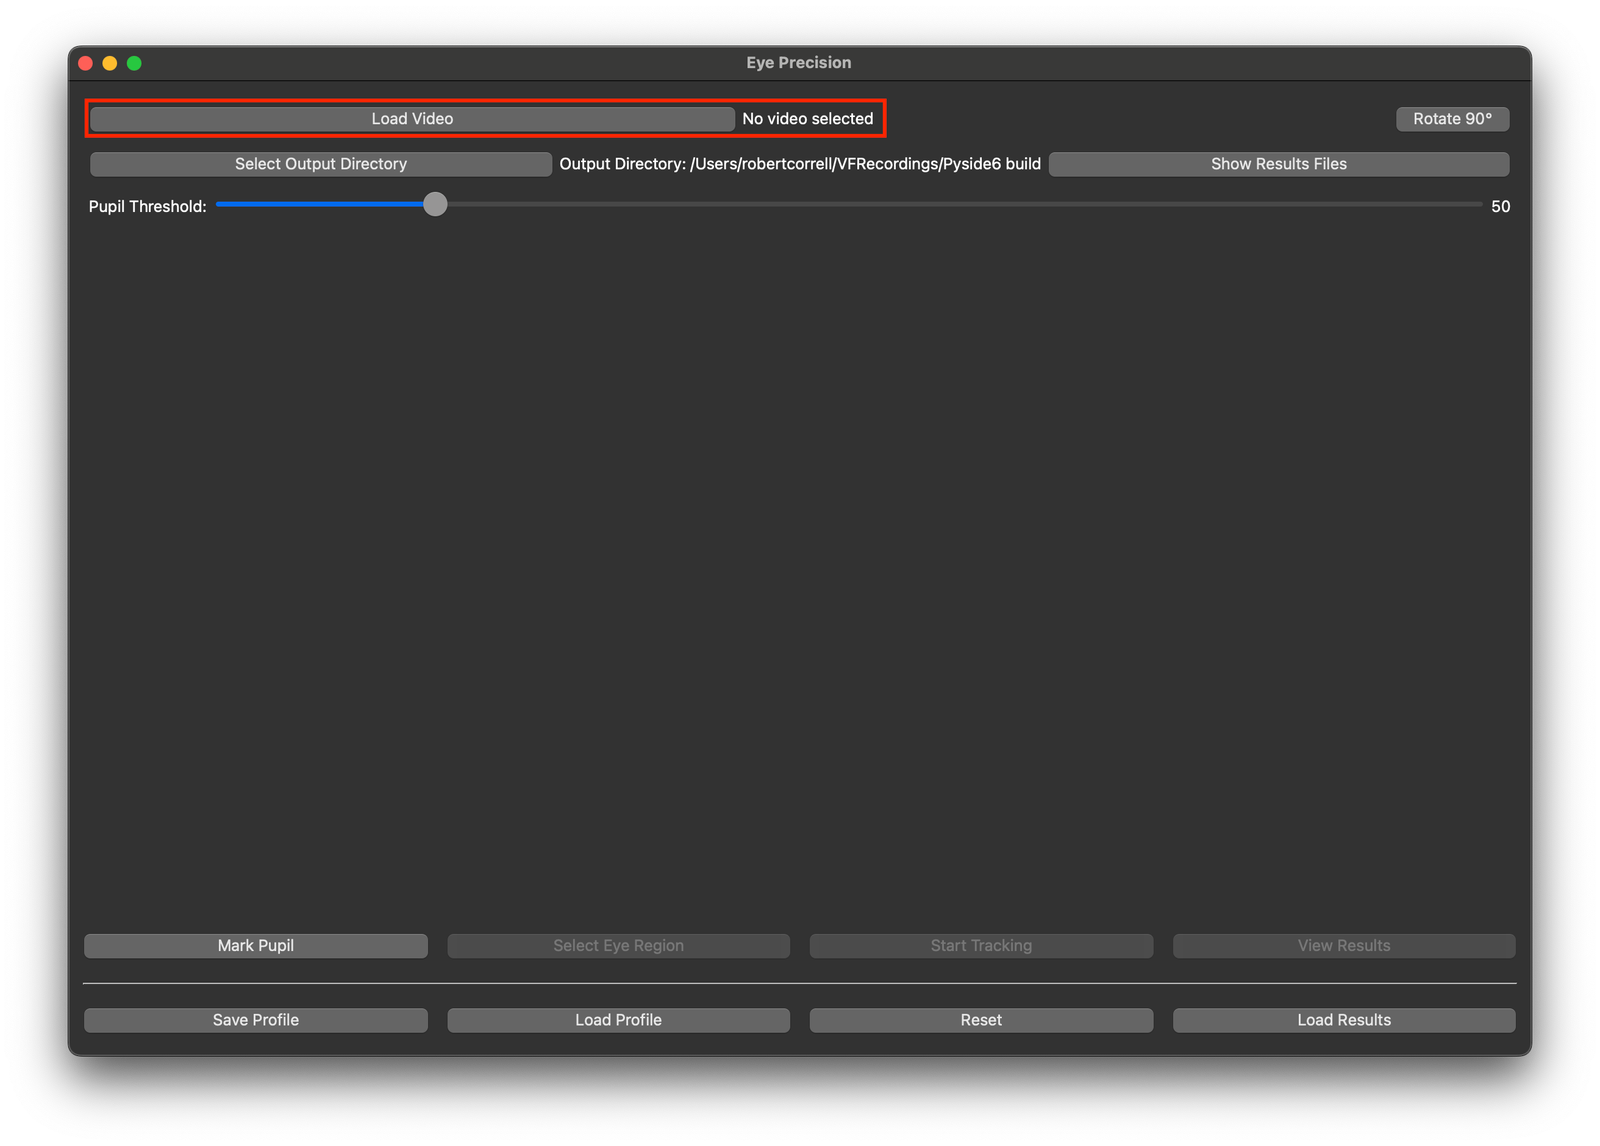The width and height of the screenshot is (1600, 1146).
Task: Maximize the Eye Precision window
Action: point(134,63)
